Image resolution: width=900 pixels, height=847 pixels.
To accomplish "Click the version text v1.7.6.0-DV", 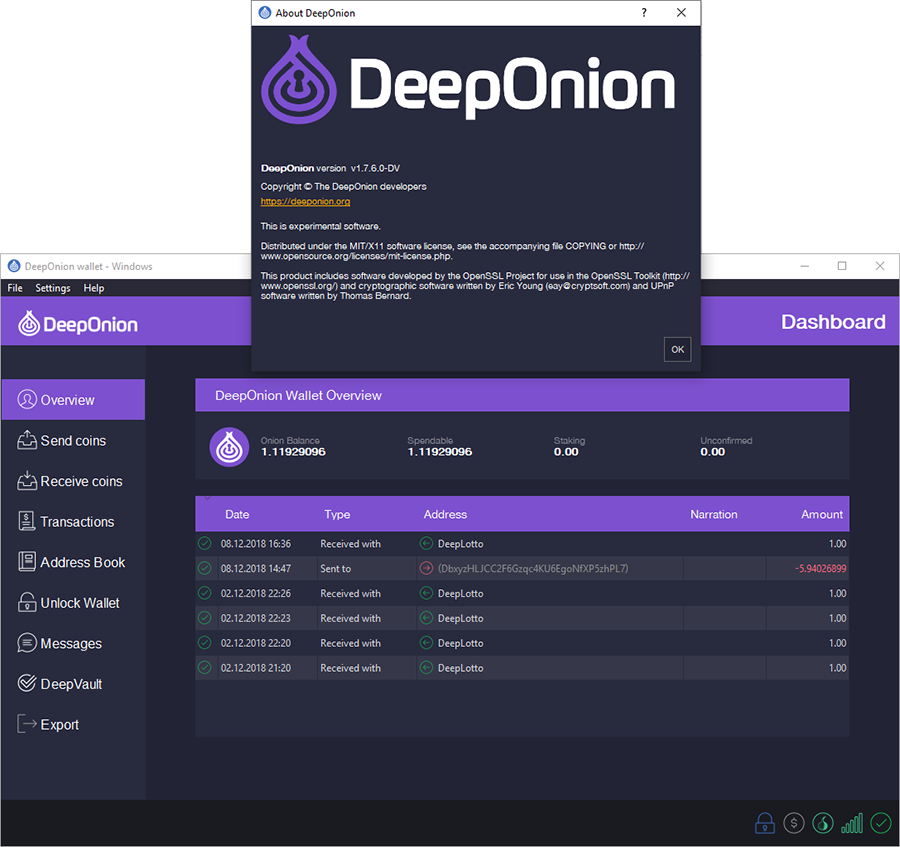I will coord(375,168).
